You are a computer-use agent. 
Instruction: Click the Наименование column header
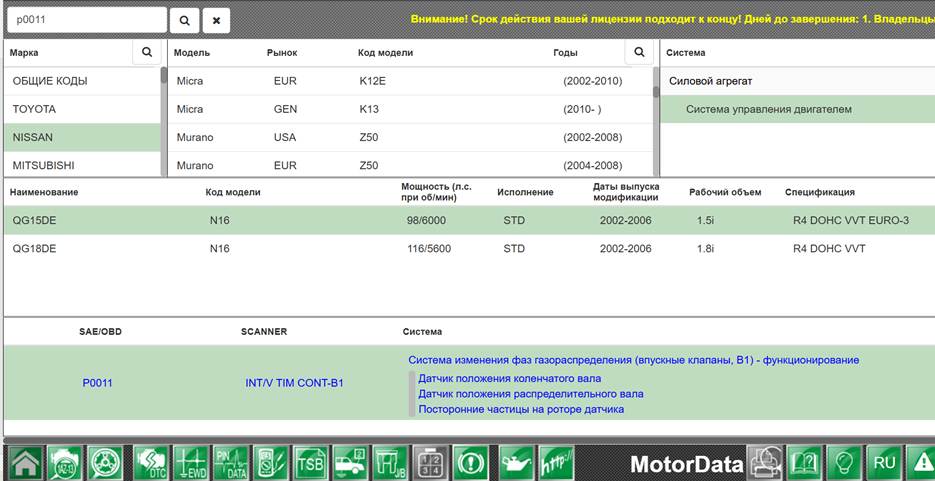(x=44, y=192)
